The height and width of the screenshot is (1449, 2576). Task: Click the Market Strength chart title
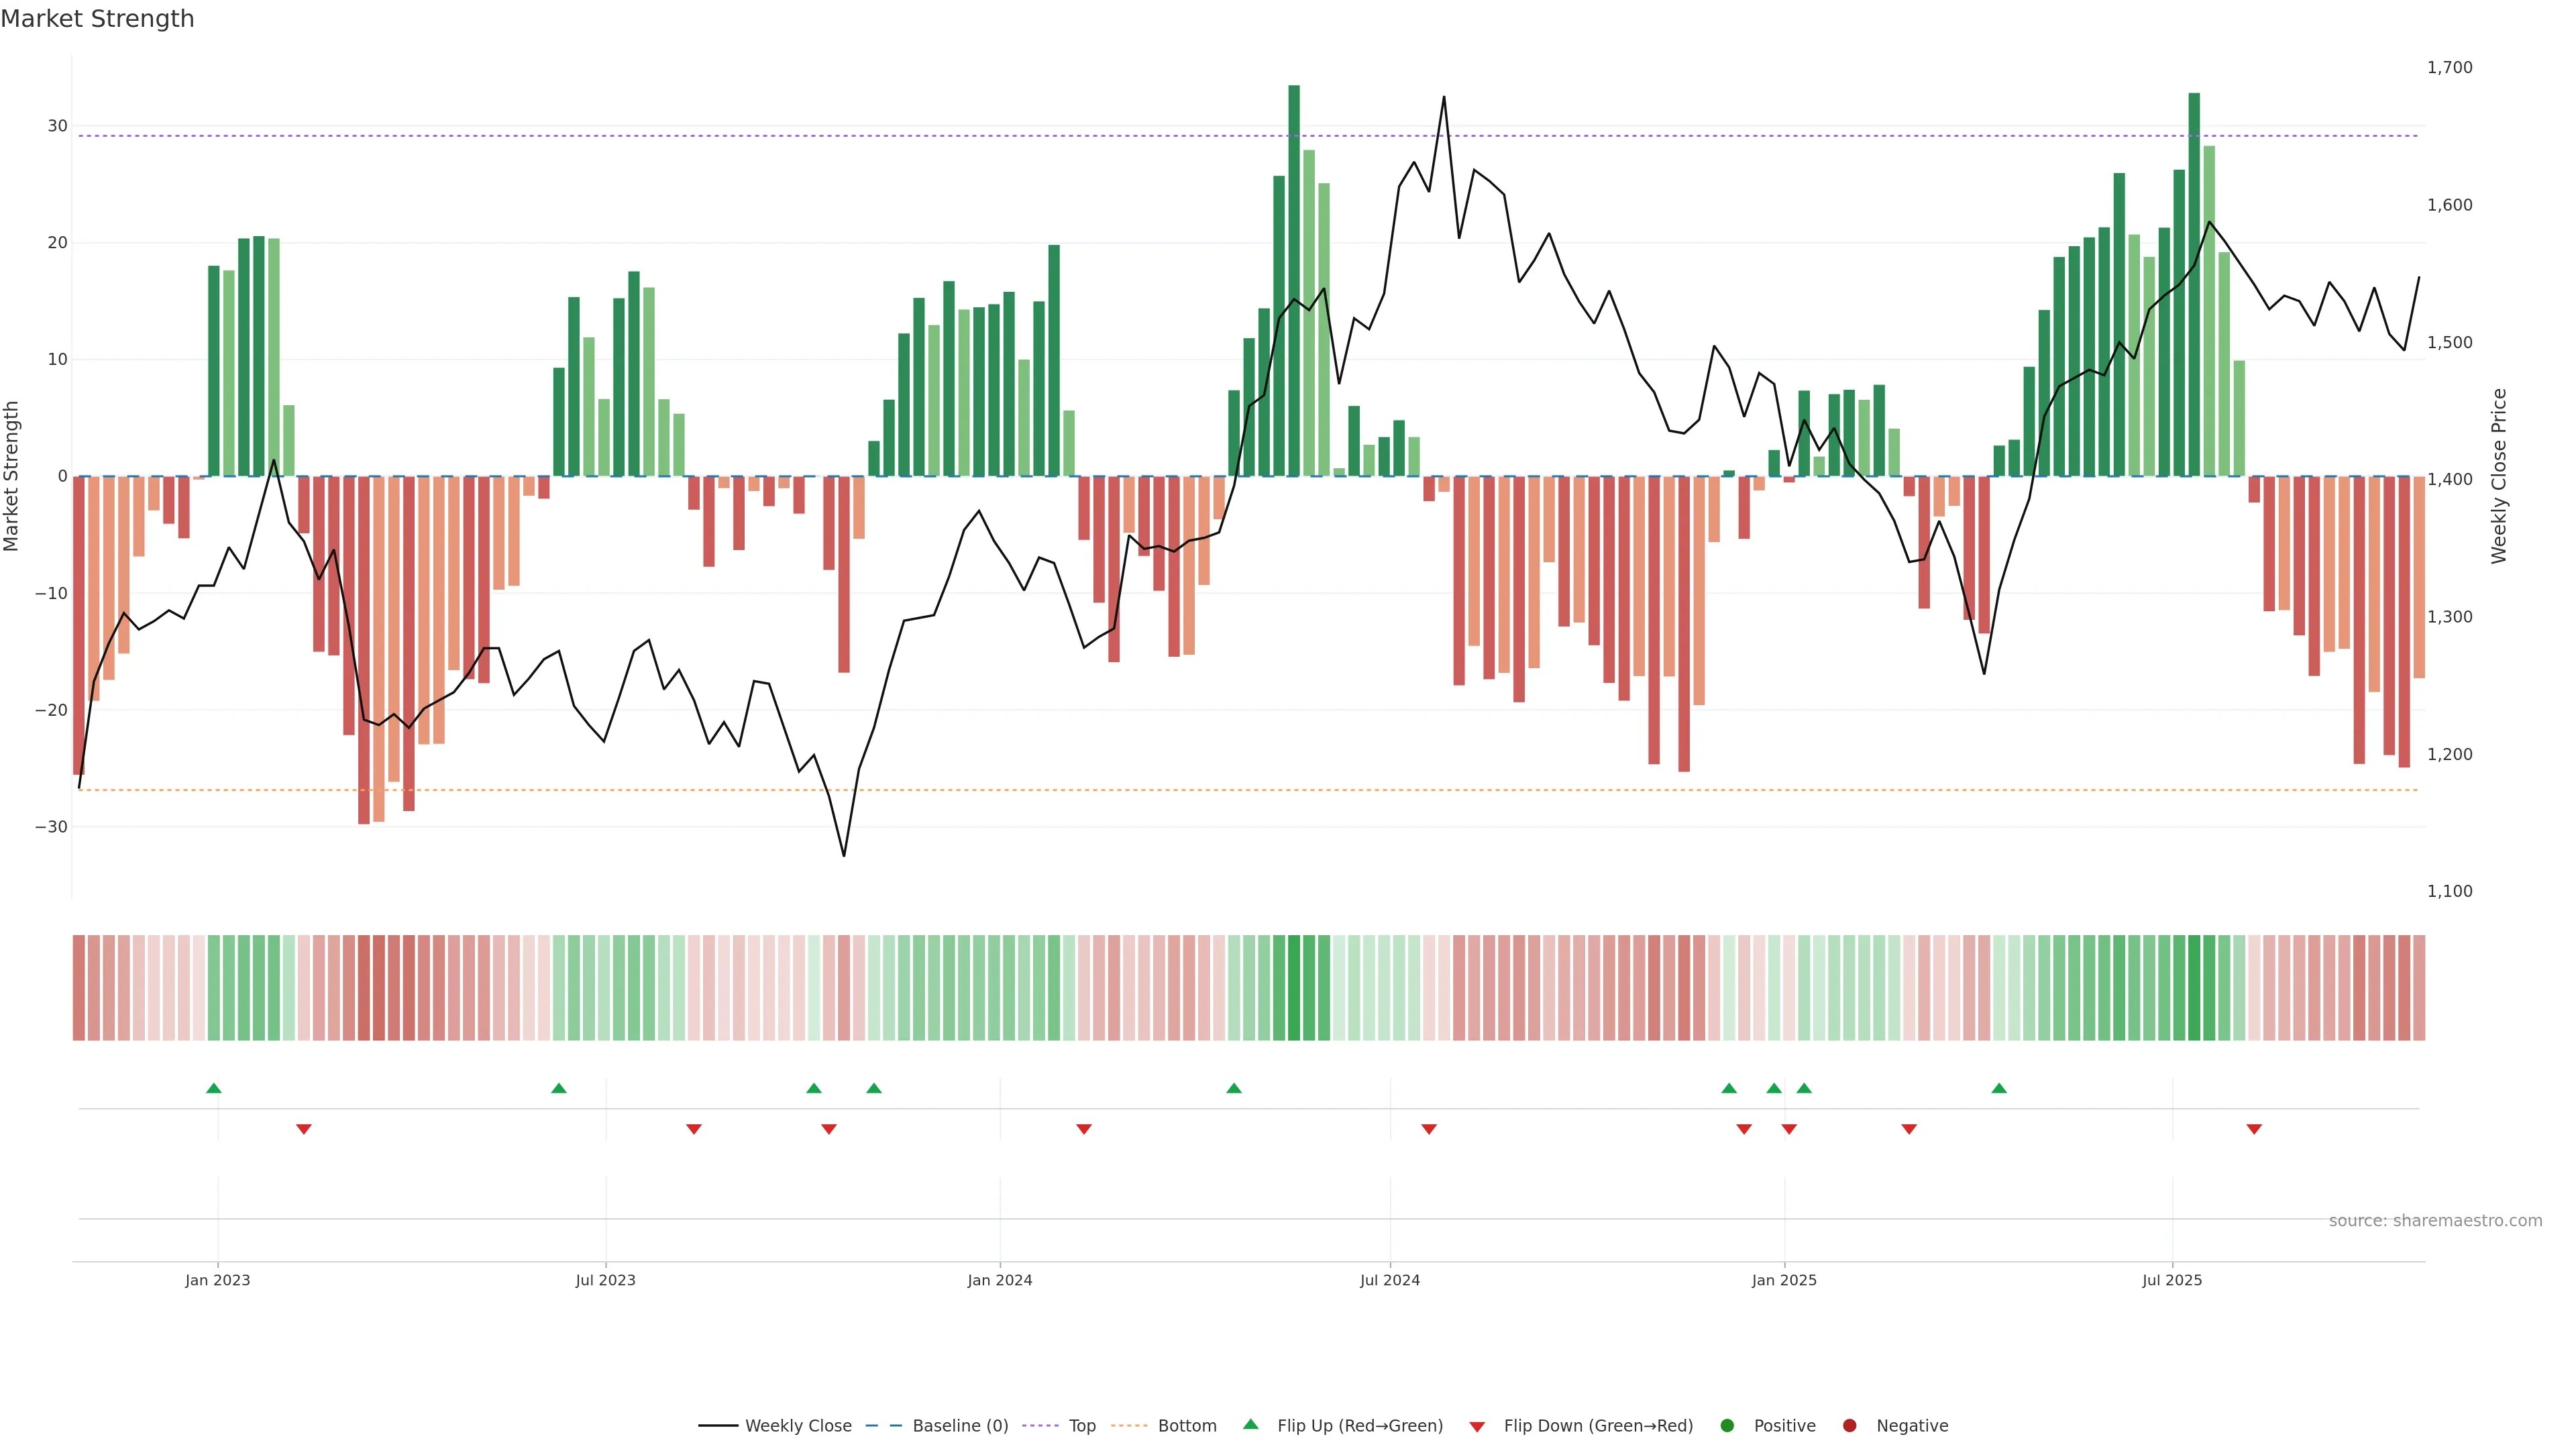point(97,19)
